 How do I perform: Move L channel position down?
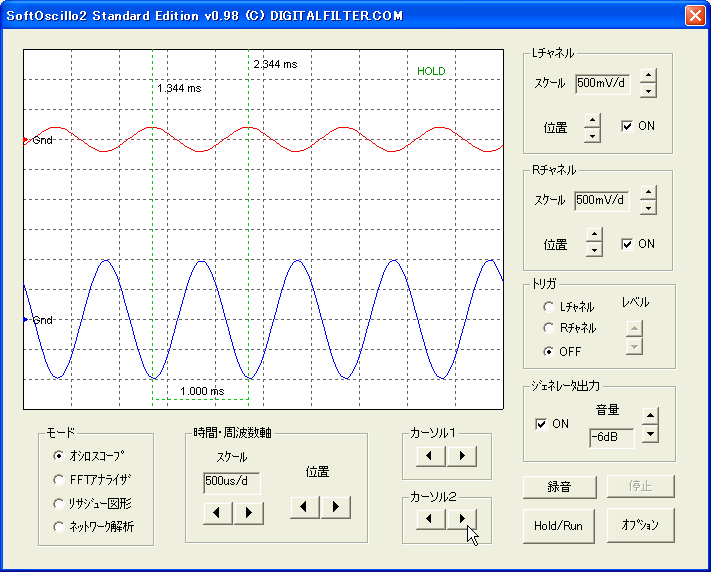(592, 136)
